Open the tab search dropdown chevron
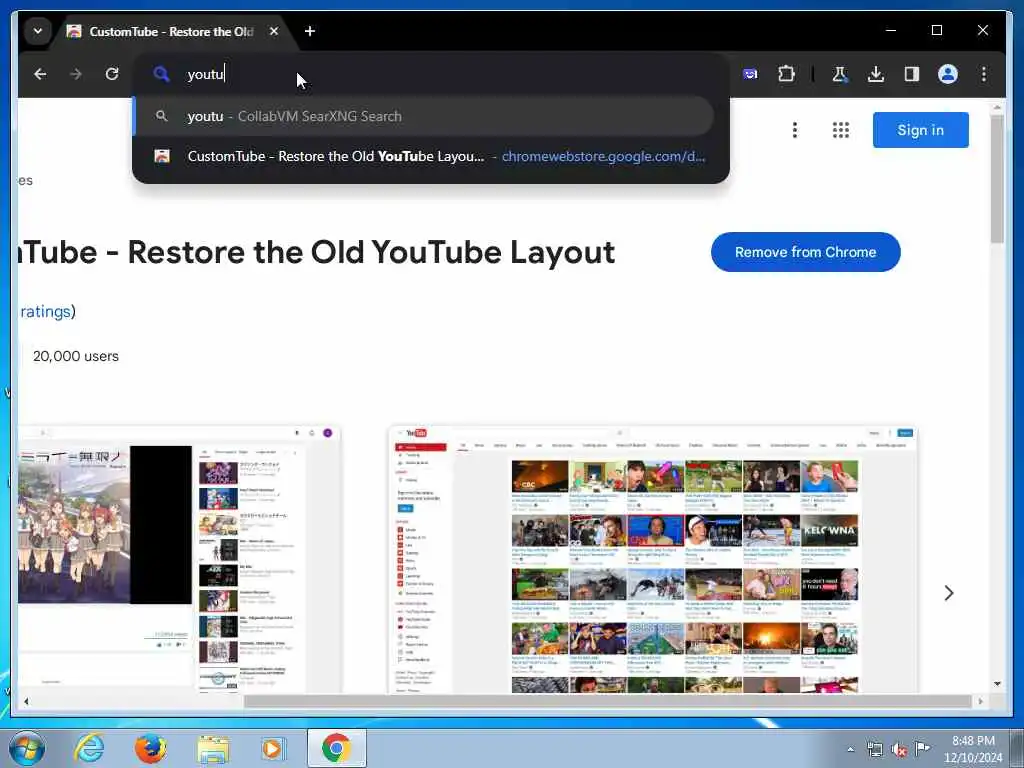 coord(38,31)
